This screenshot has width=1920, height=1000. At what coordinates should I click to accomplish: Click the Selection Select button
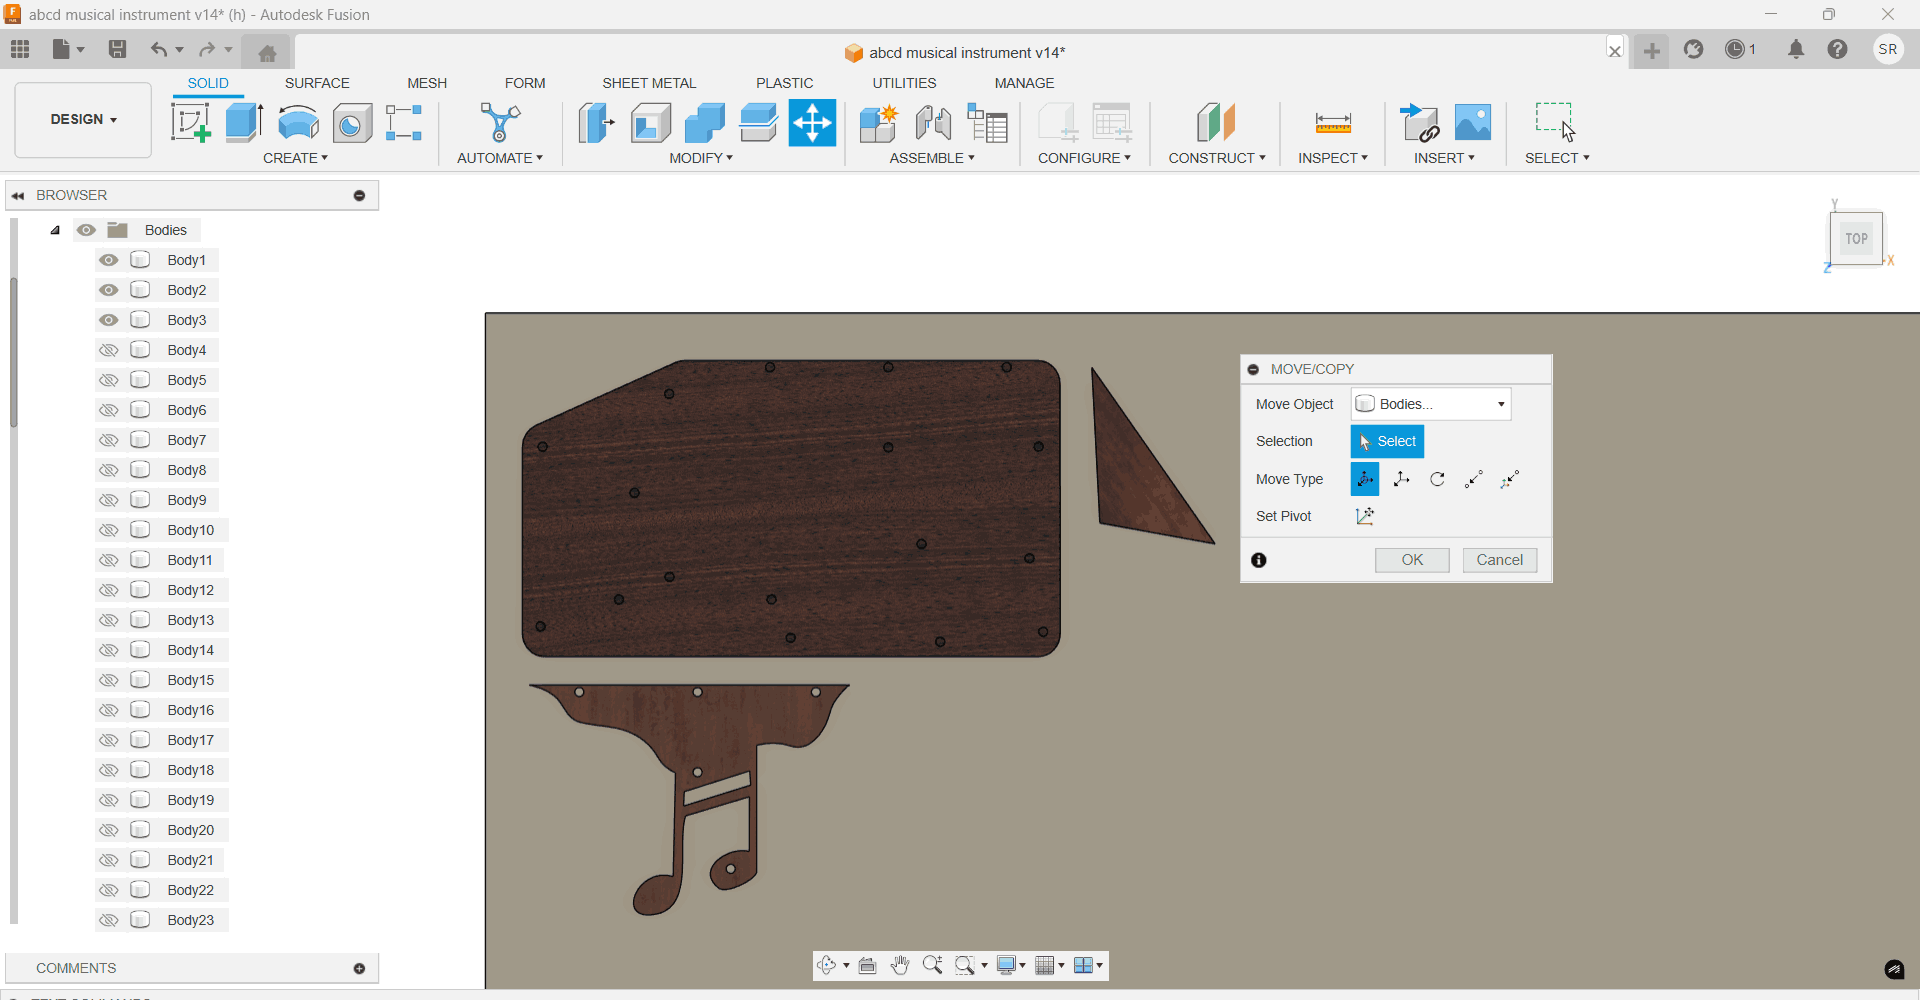tap(1387, 441)
